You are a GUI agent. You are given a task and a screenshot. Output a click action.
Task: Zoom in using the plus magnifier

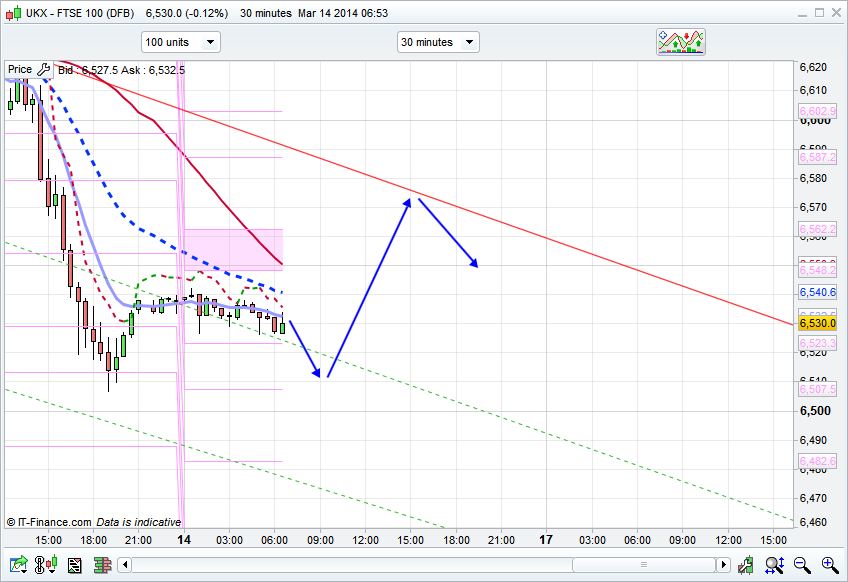[829, 566]
